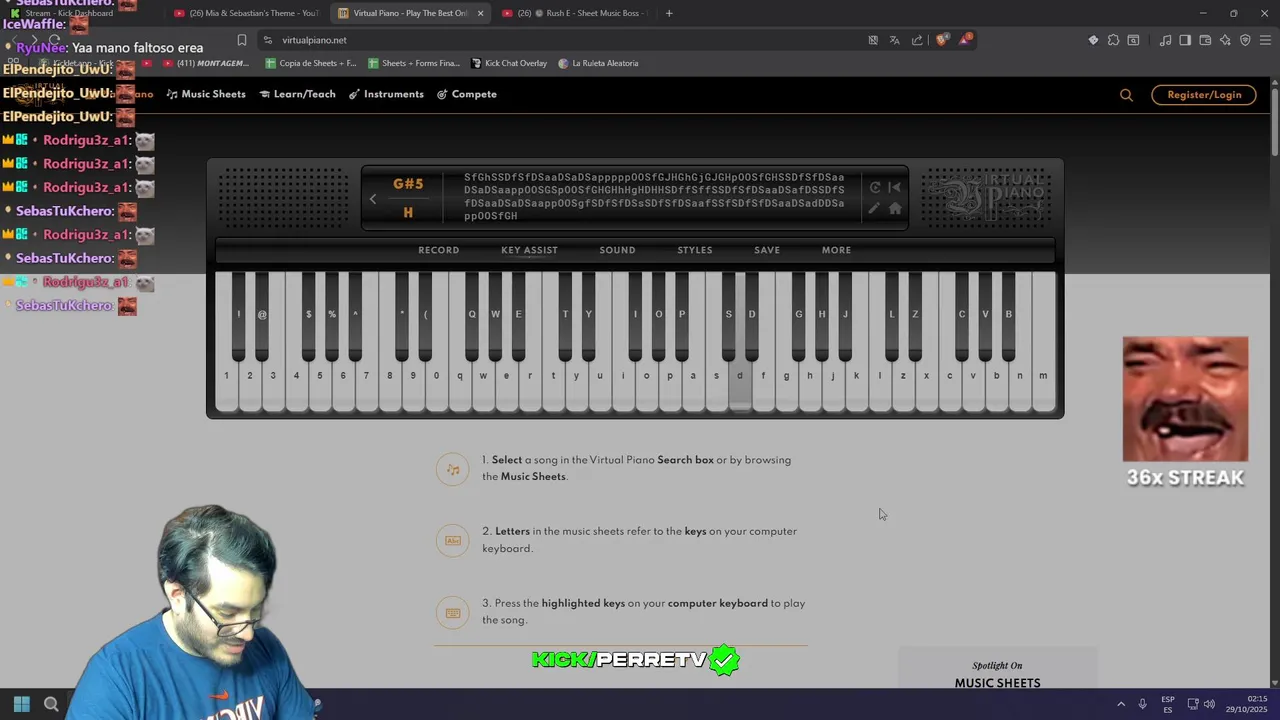Viewport: 1280px width, 720px height.
Task: Open the STYLES piano menu
Action: point(695,250)
